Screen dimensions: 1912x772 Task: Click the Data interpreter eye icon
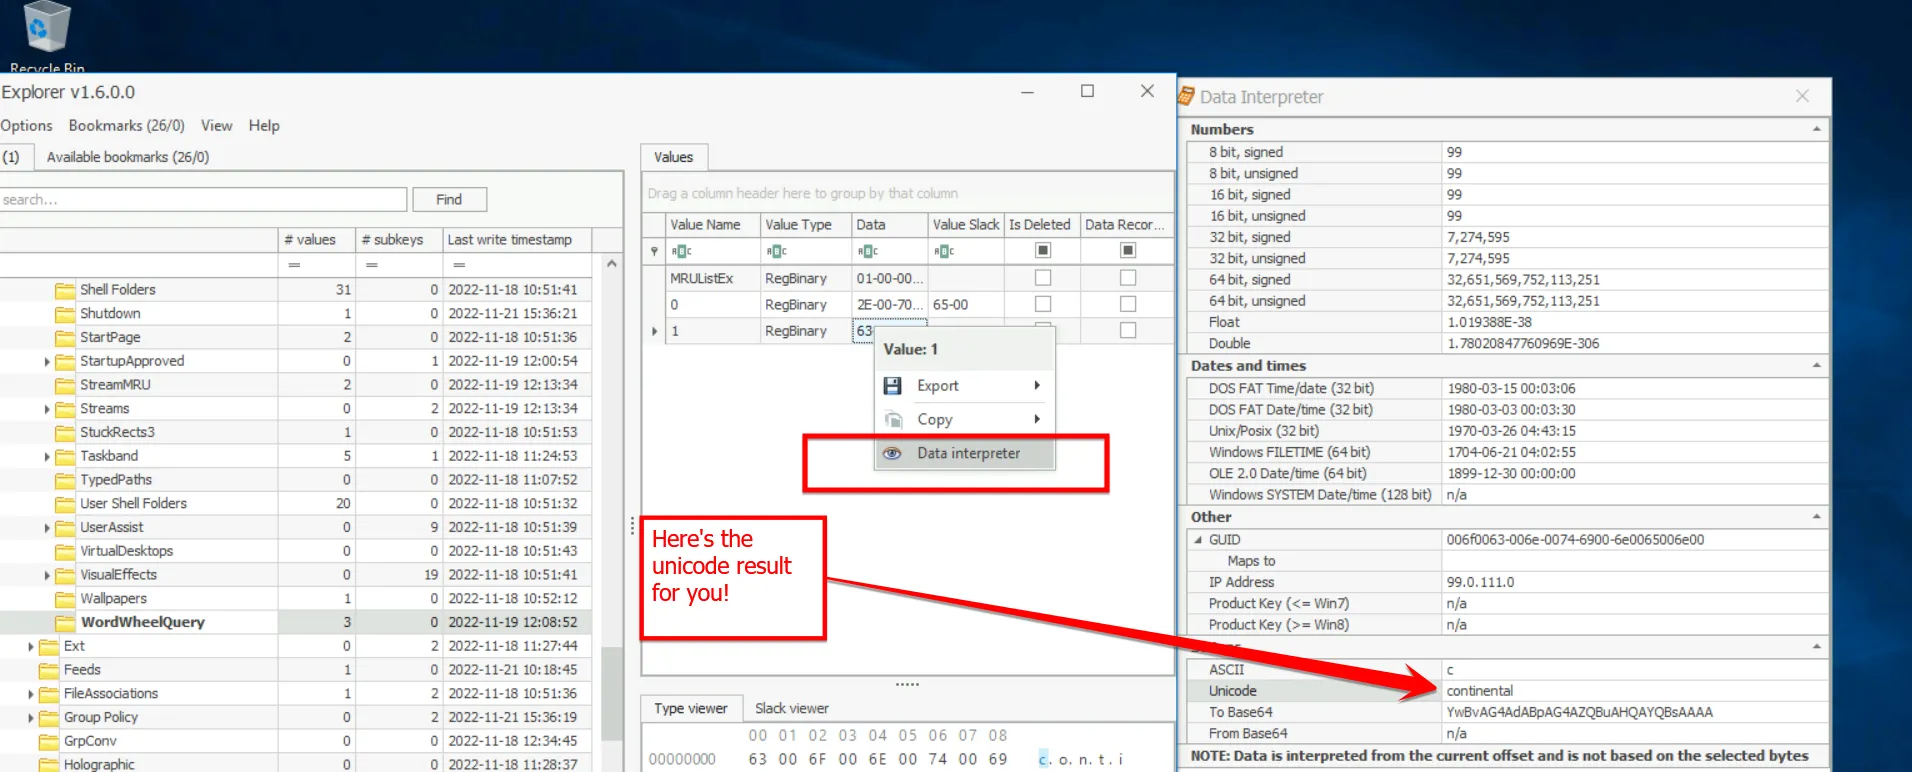(x=892, y=454)
